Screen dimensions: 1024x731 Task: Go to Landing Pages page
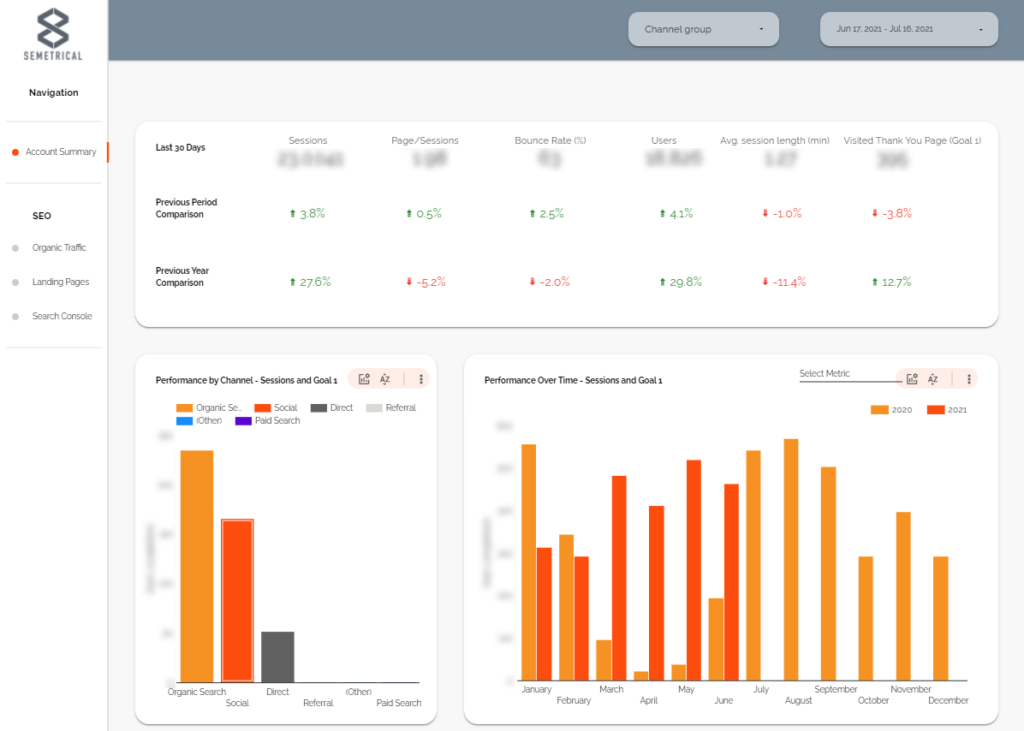[x=60, y=282]
